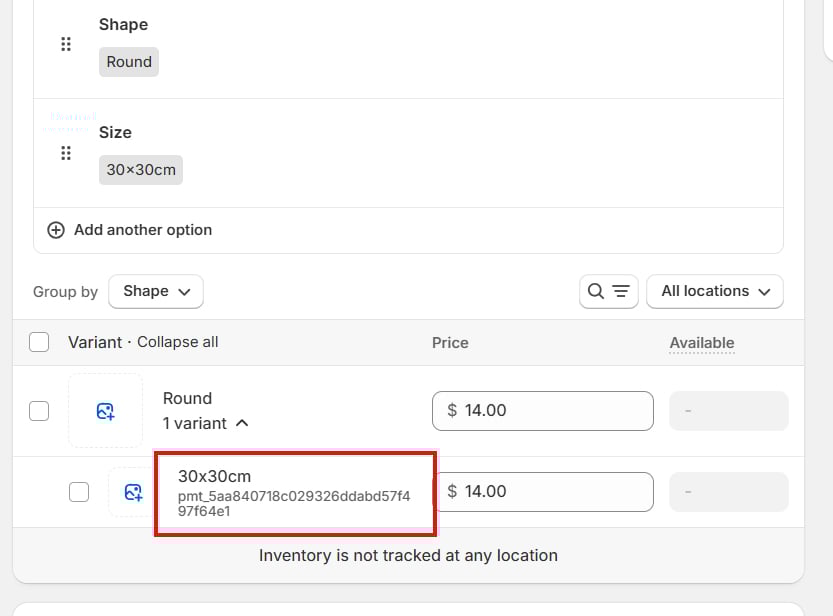The width and height of the screenshot is (833, 616).
Task: Add image to 30x30cm variant
Action: point(133,492)
